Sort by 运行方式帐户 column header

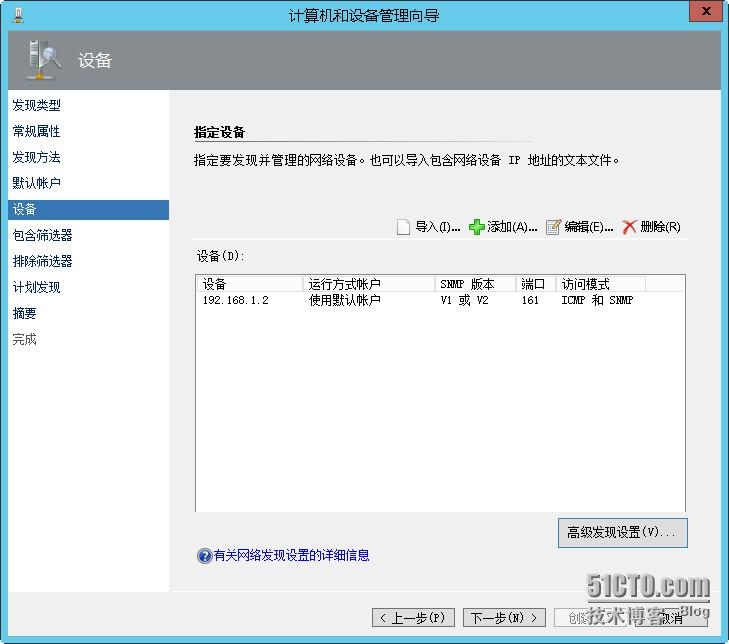(x=369, y=284)
